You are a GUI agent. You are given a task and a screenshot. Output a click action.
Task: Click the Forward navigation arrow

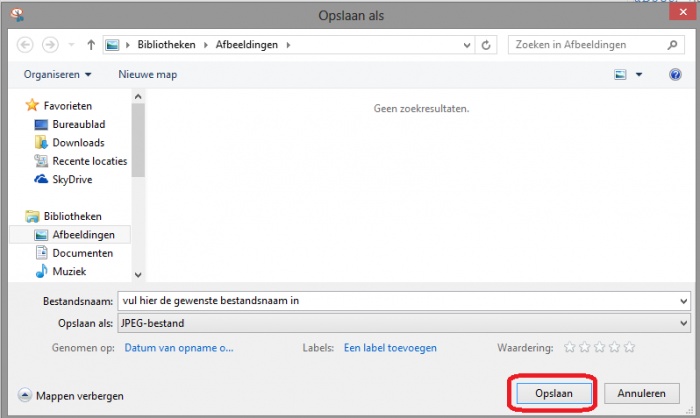click(50, 45)
